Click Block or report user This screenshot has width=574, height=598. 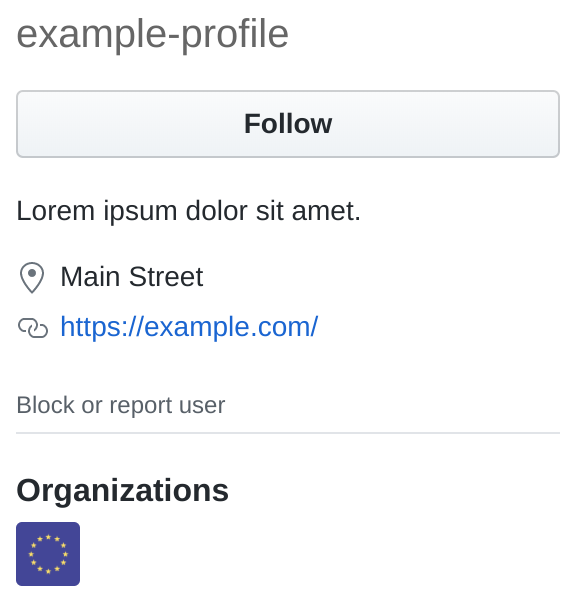coord(121,405)
